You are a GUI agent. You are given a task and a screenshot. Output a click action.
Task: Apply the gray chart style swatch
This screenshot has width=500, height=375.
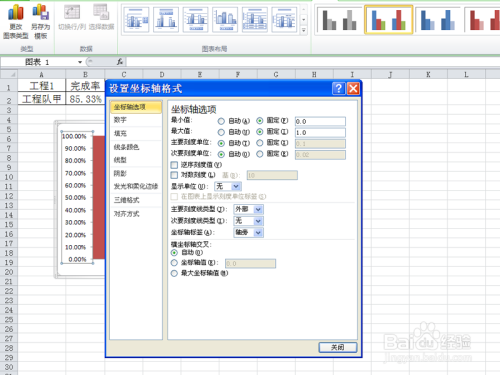point(339,20)
